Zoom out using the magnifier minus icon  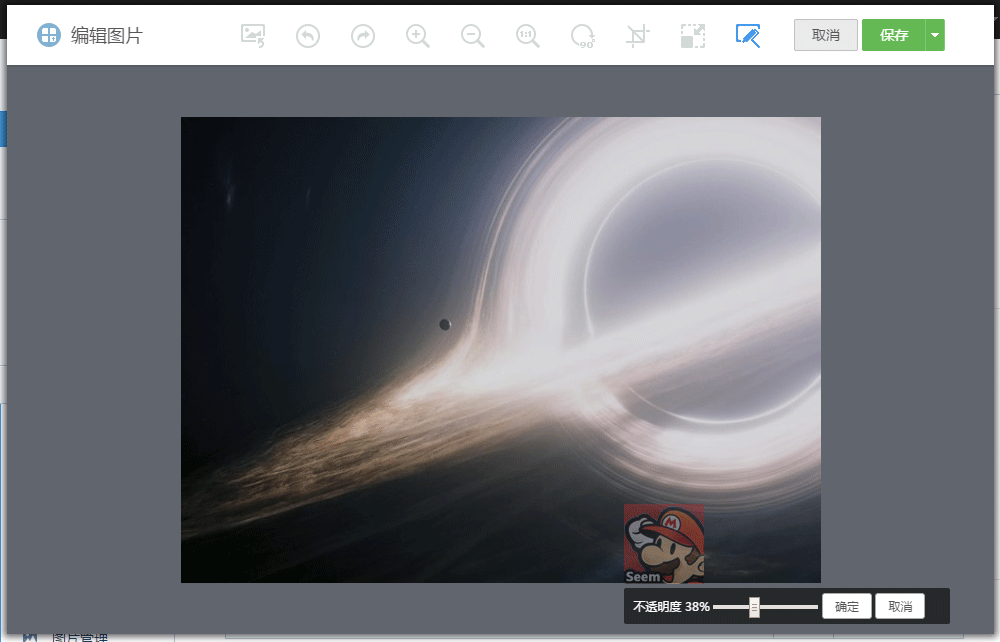coord(473,36)
